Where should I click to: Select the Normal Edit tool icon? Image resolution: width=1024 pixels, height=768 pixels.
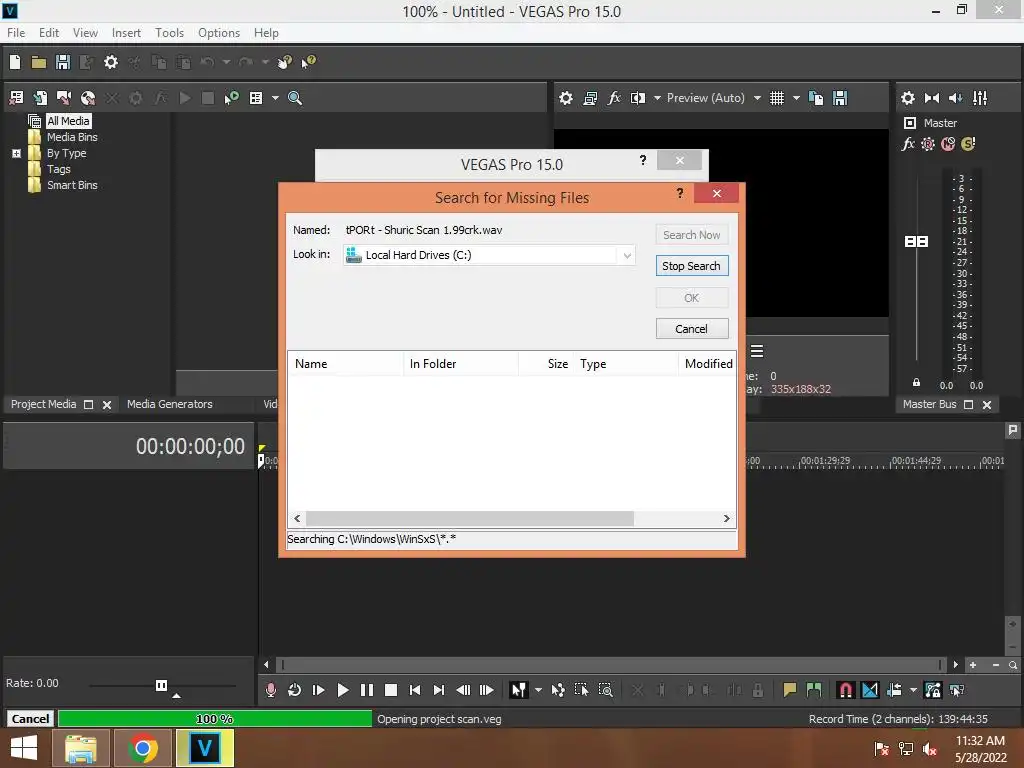tap(519, 690)
